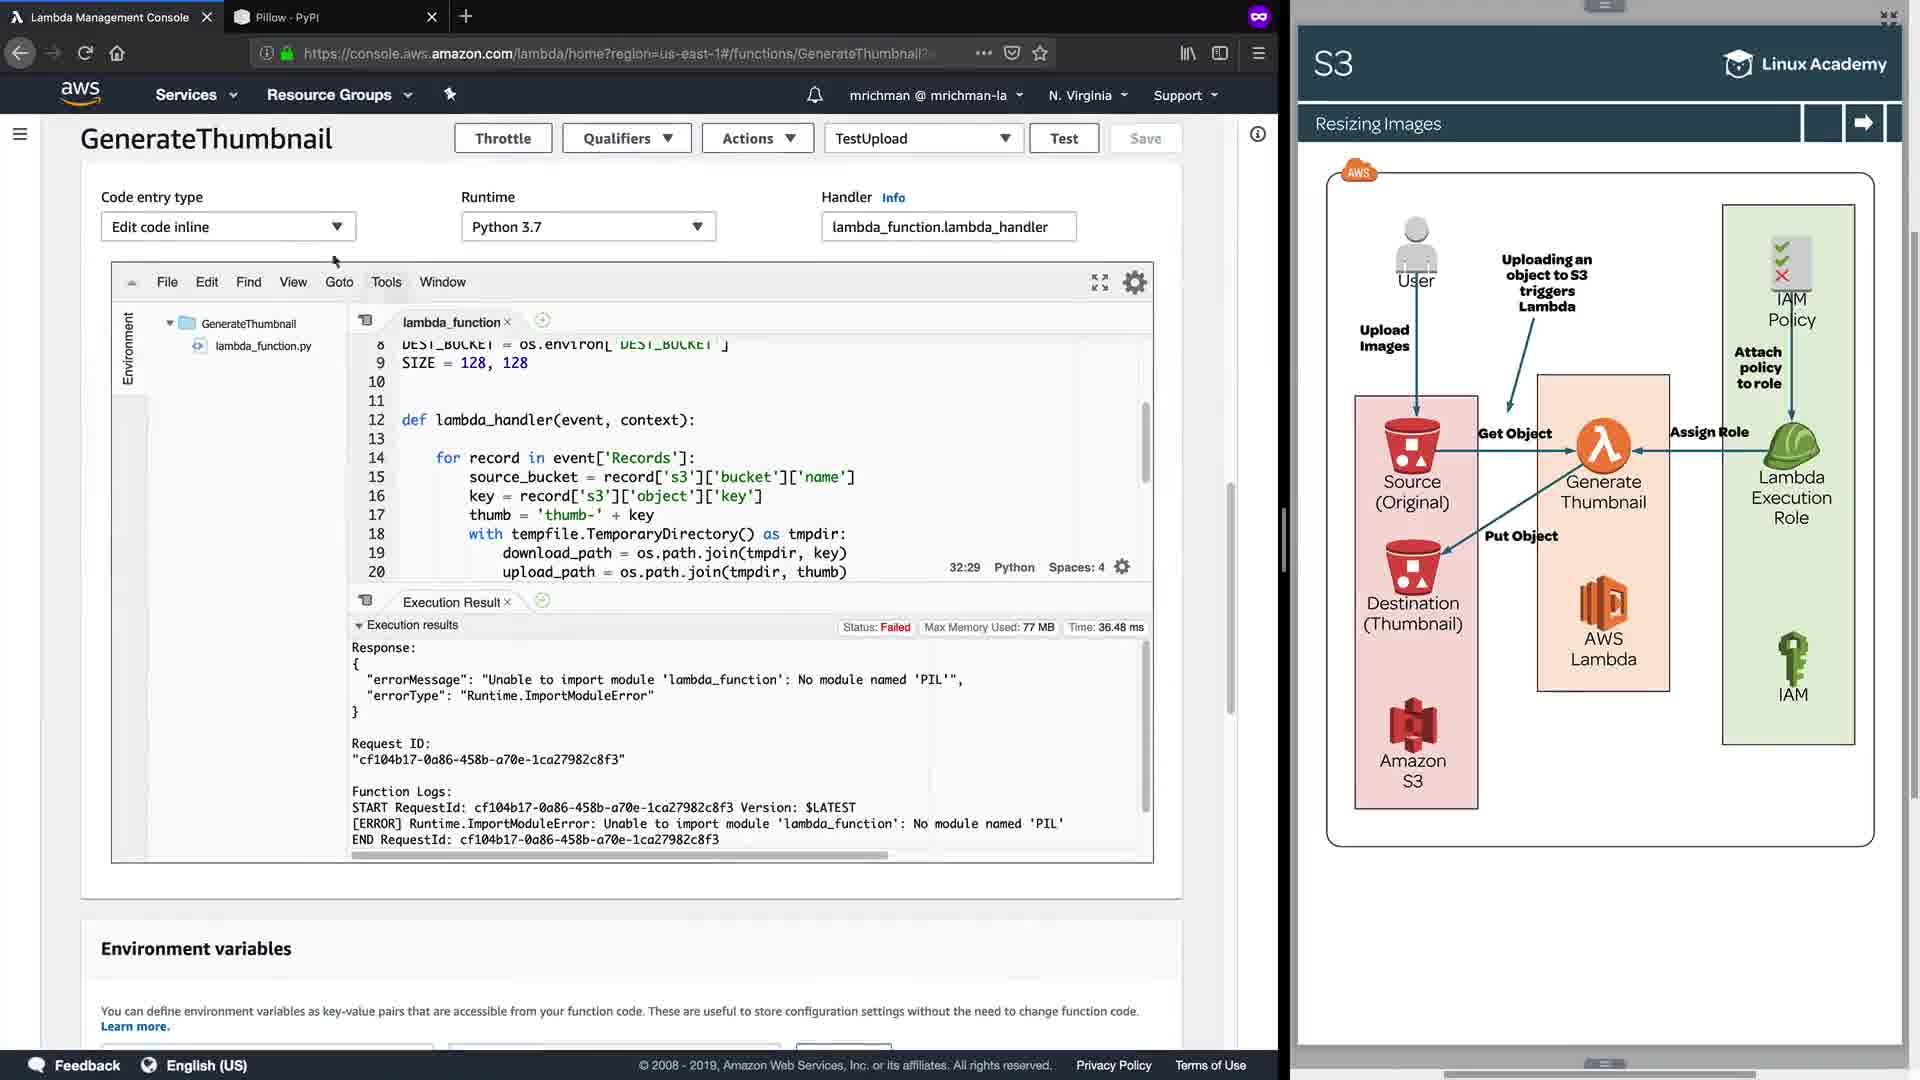Click the Handler input field
This screenshot has height=1080, width=1920.
(x=948, y=227)
